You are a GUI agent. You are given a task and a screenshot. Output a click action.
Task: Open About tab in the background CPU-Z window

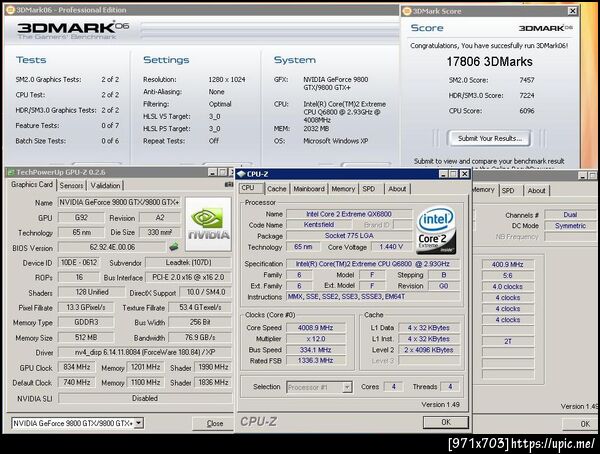(536, 190)
